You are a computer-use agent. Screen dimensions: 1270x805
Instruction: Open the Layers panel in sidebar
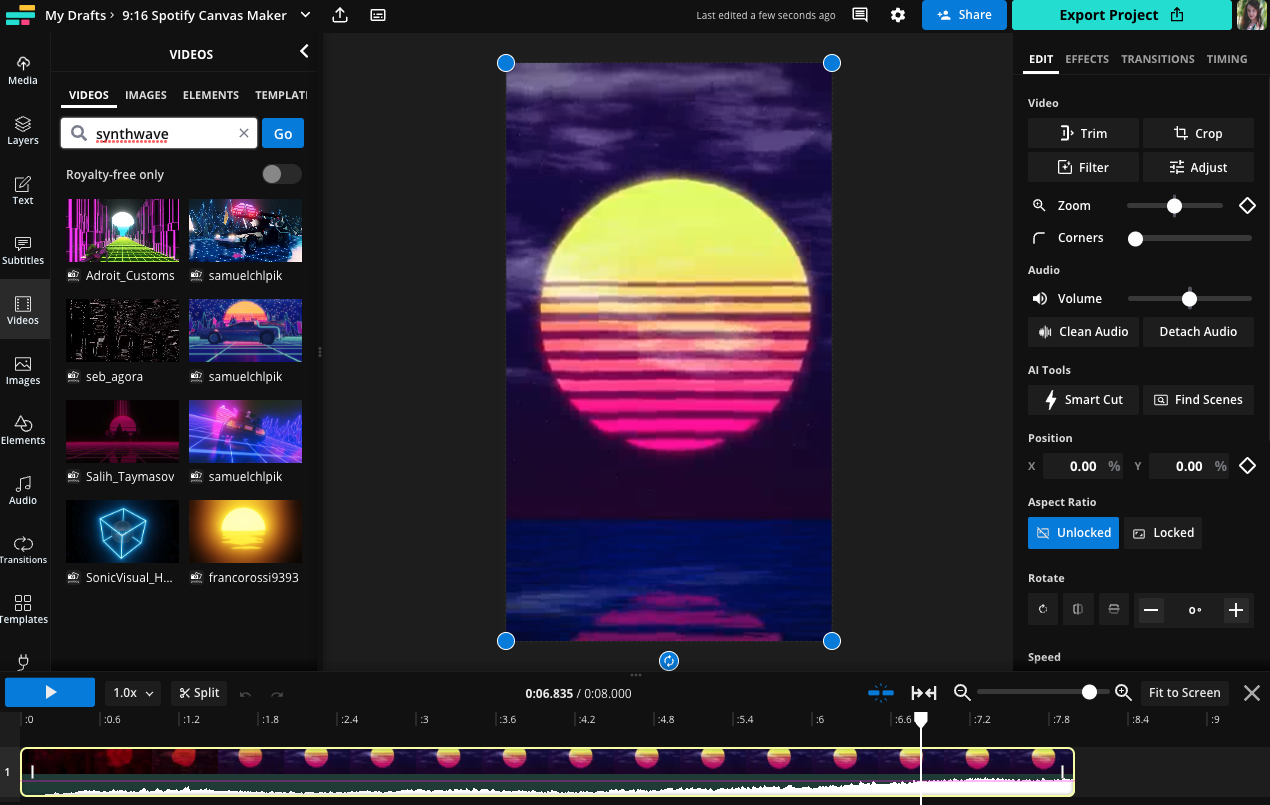[x=23, y=129]
